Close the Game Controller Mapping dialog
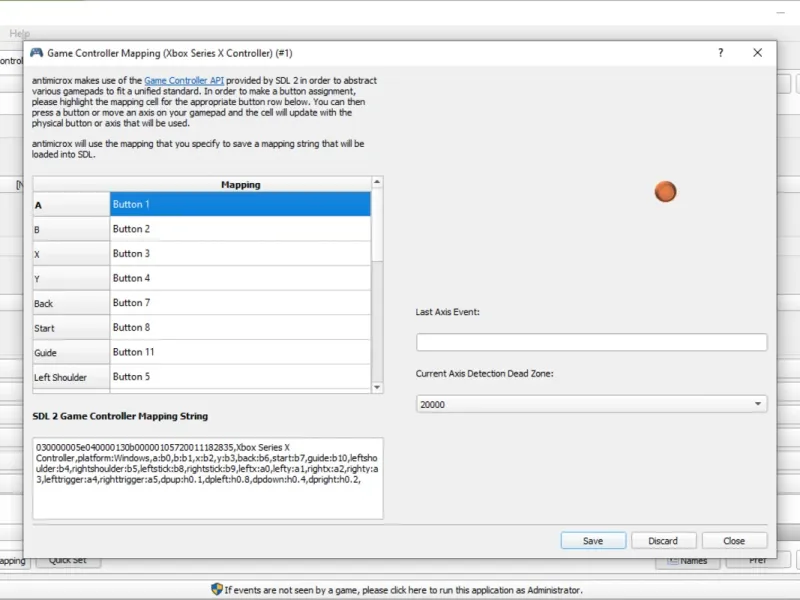The height and width of the screenshot is (600, 800). (758, 53)
